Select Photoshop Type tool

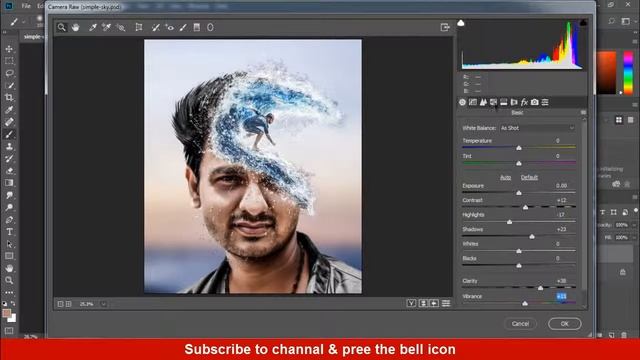click(9, 232)
